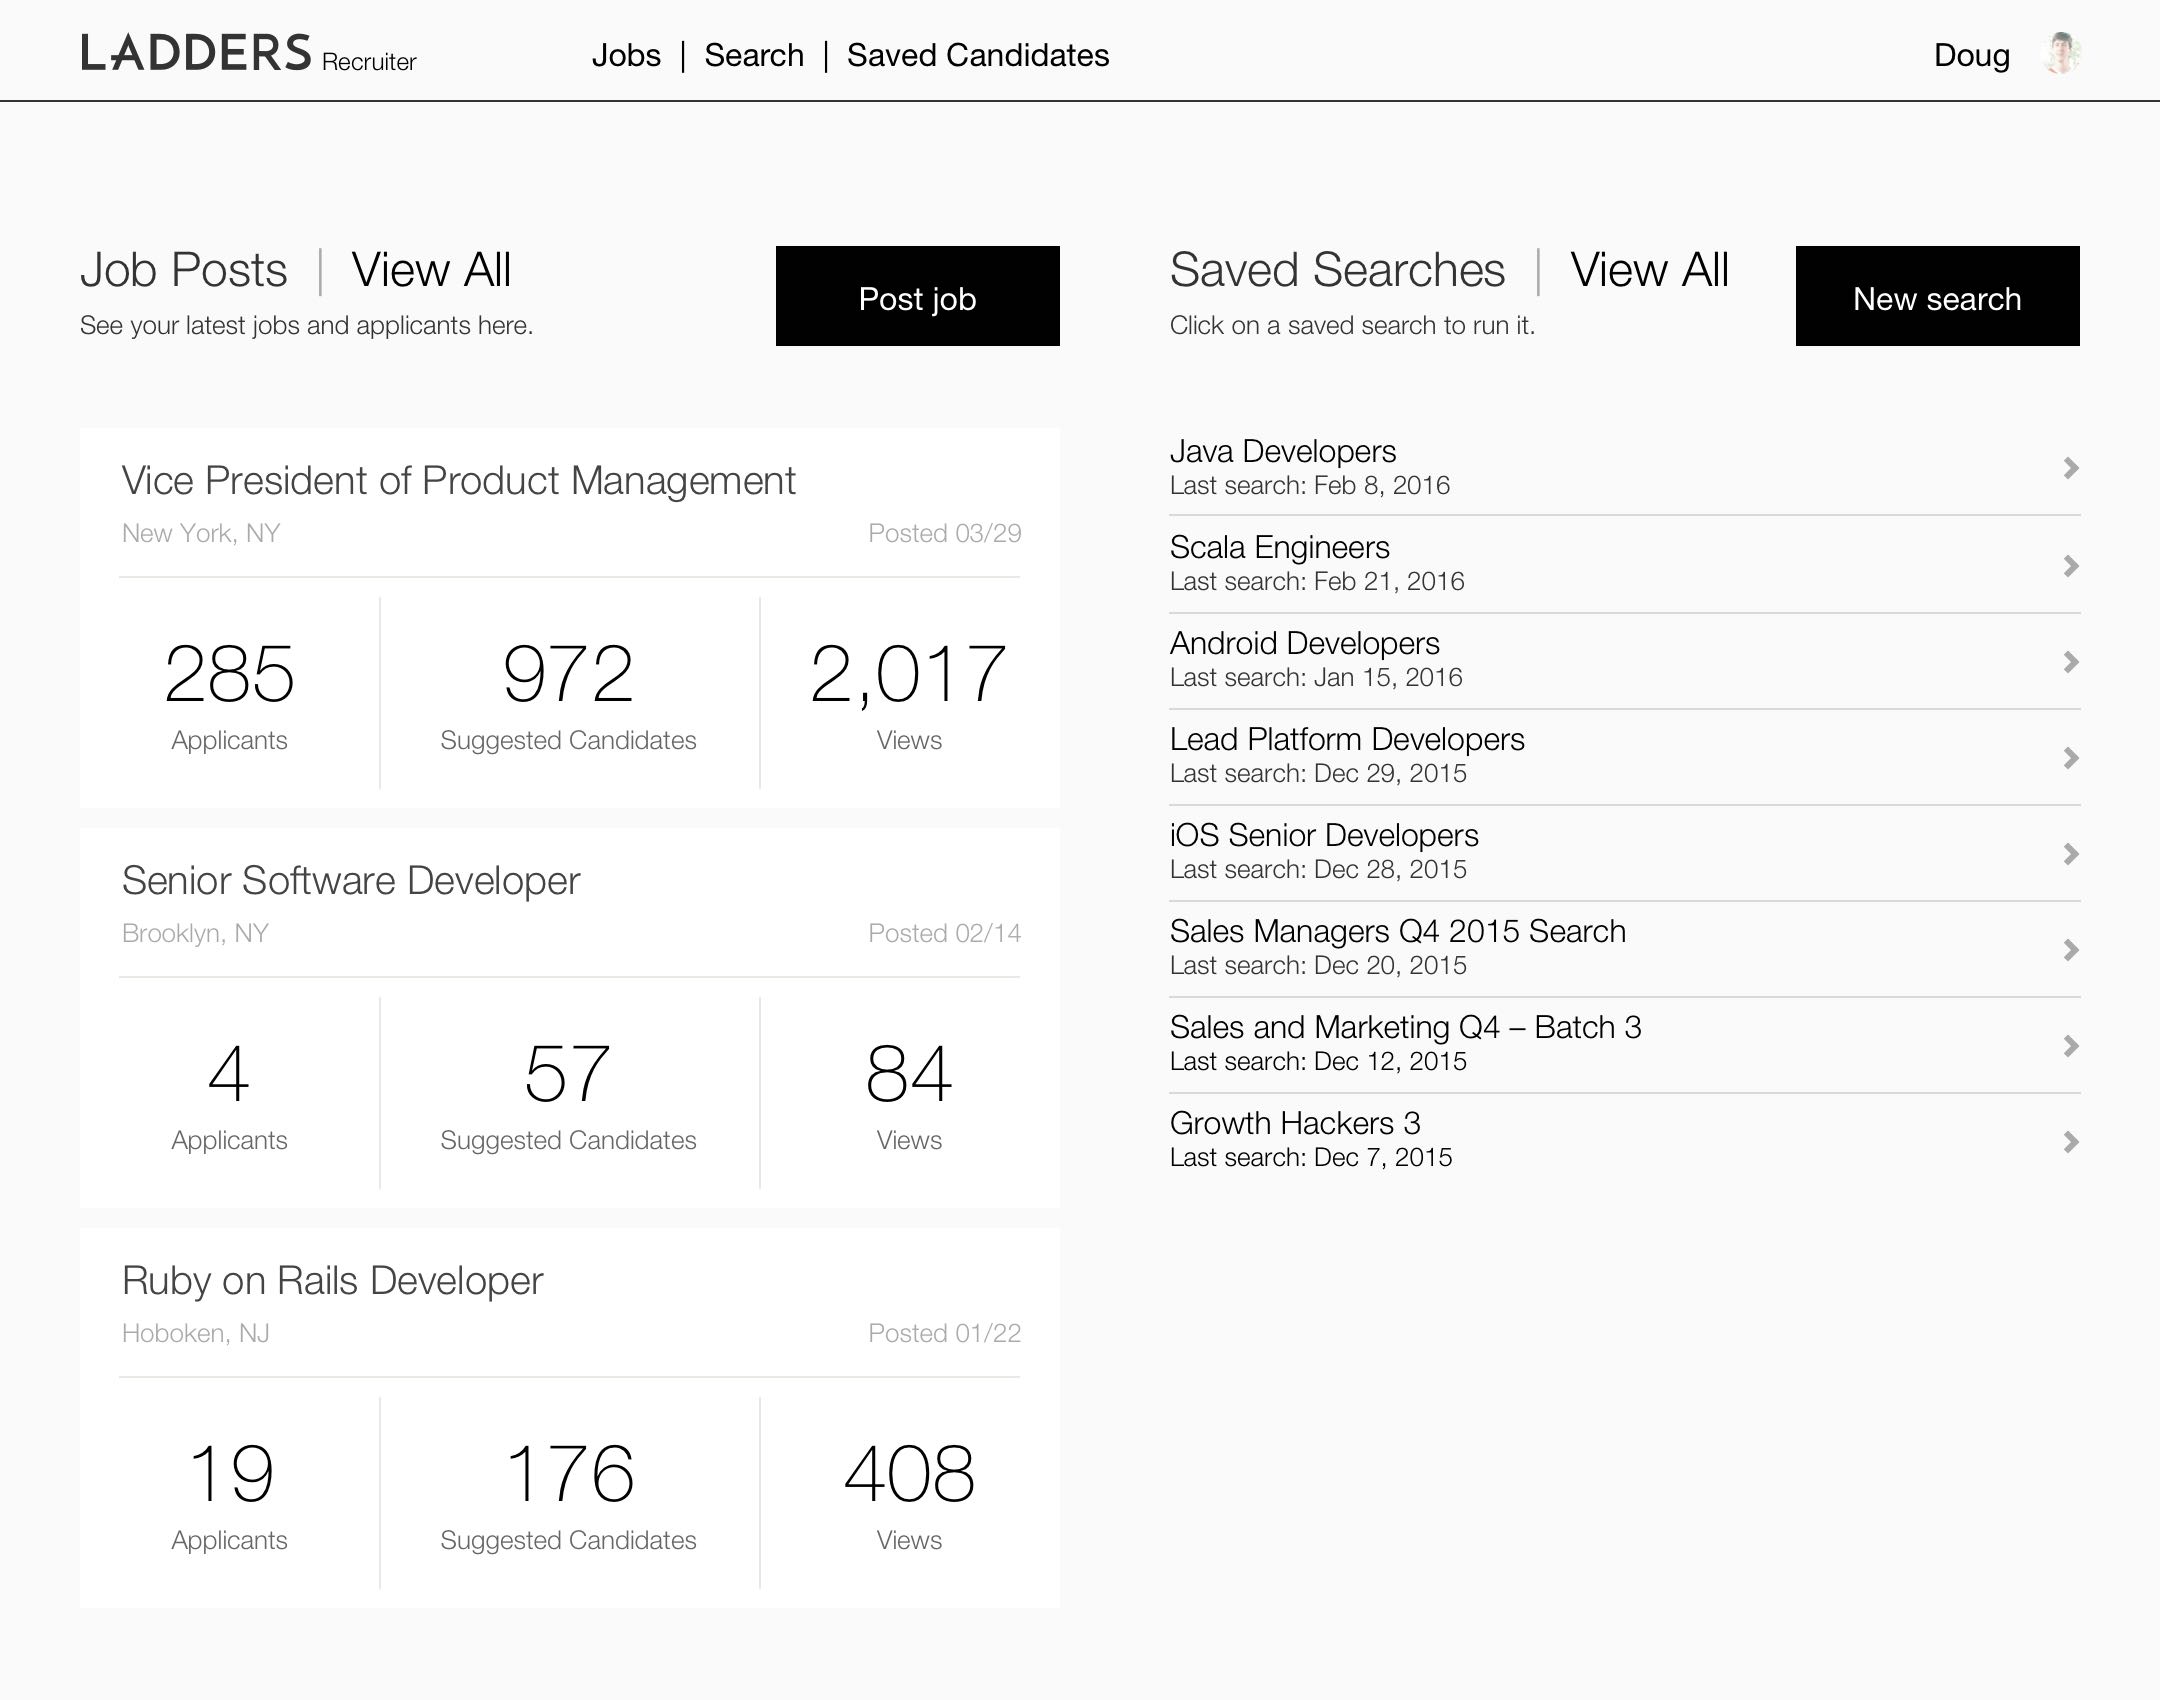This screenshot has height=1700, width=2160.
Task: Expand the iOS Senior Developers arrow
Action: pos(2070,854)
